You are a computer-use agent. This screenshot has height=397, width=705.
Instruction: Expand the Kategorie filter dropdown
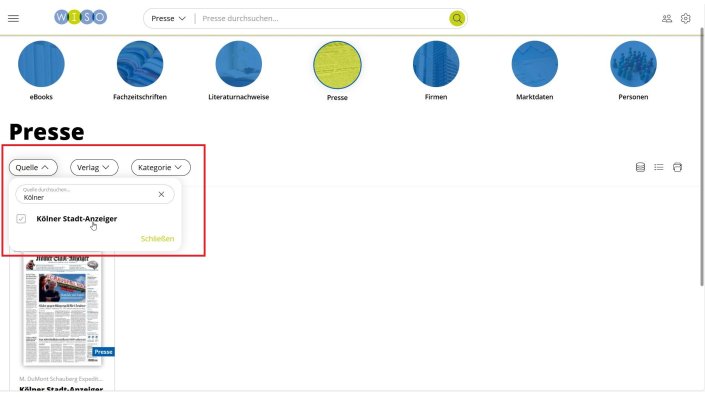click(x=161, y=167)
